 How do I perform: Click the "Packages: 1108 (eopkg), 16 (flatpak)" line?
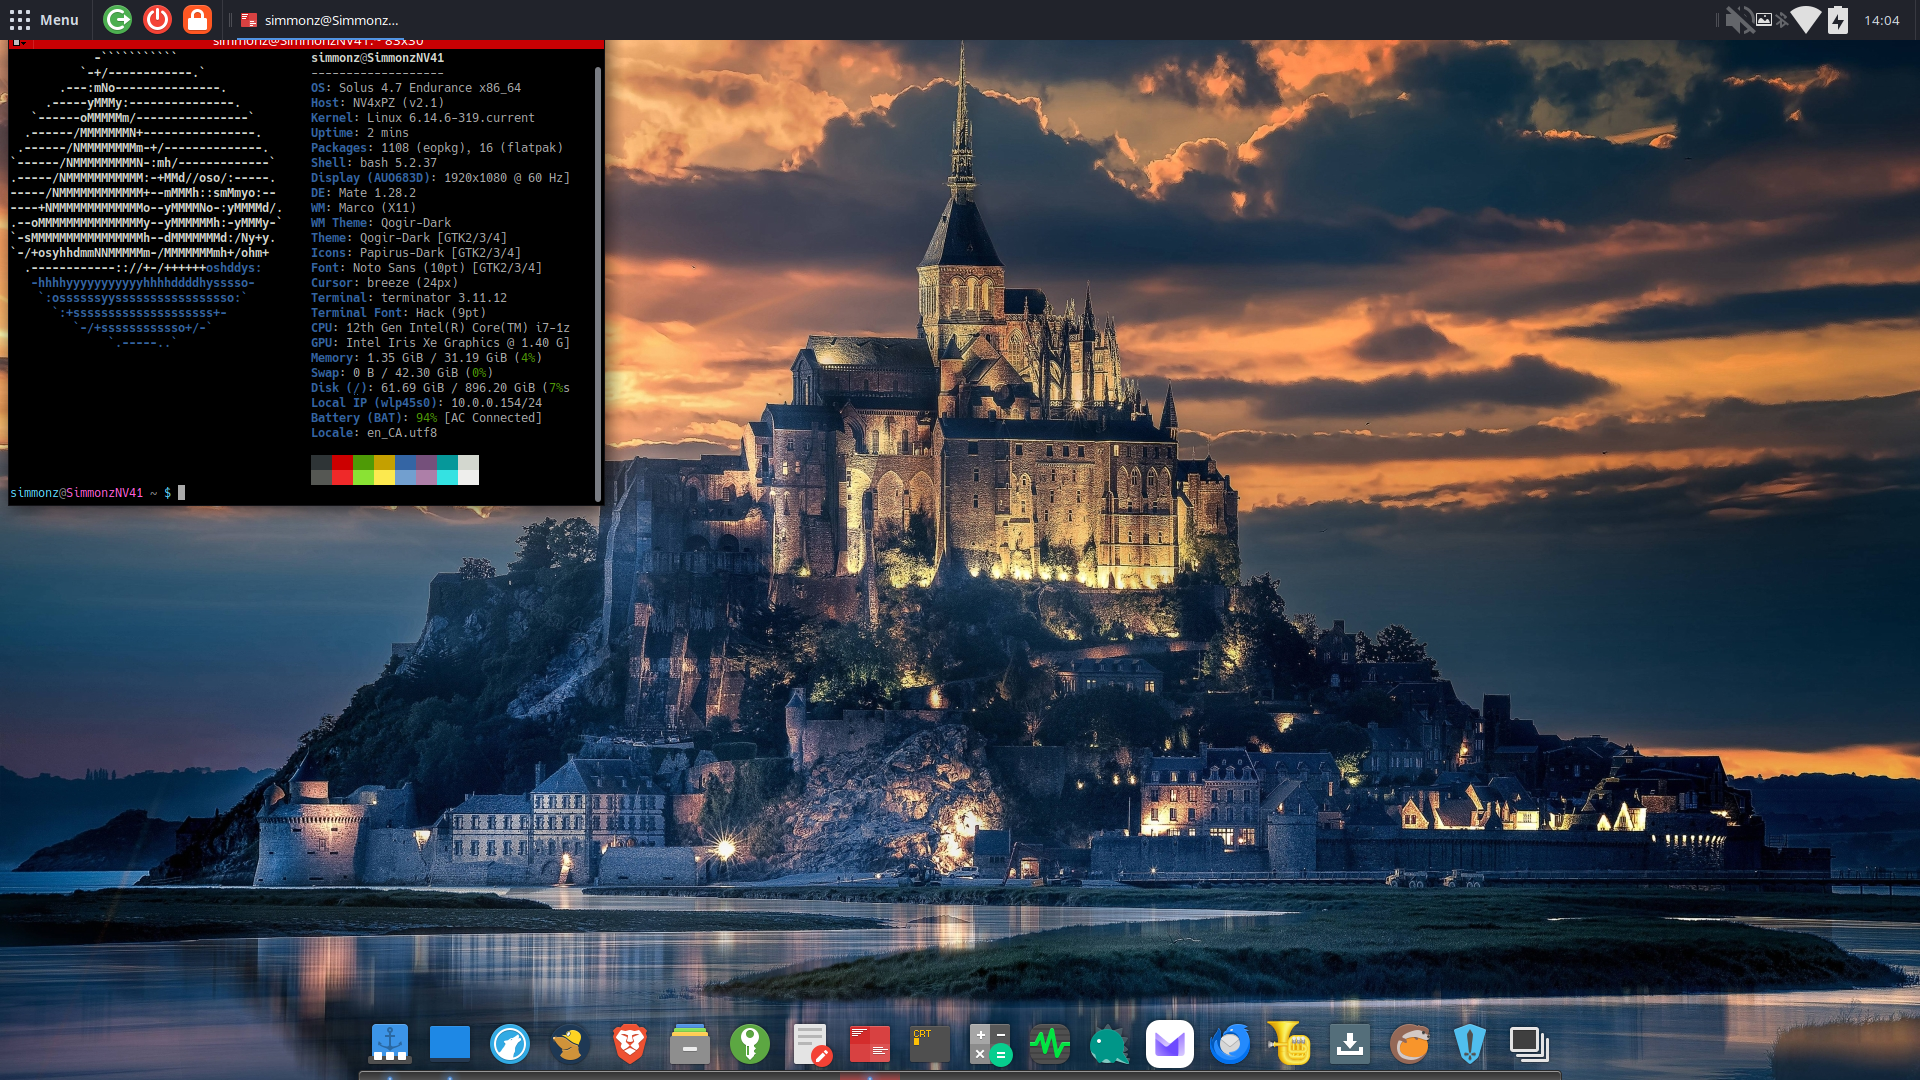tap(437, 148)
